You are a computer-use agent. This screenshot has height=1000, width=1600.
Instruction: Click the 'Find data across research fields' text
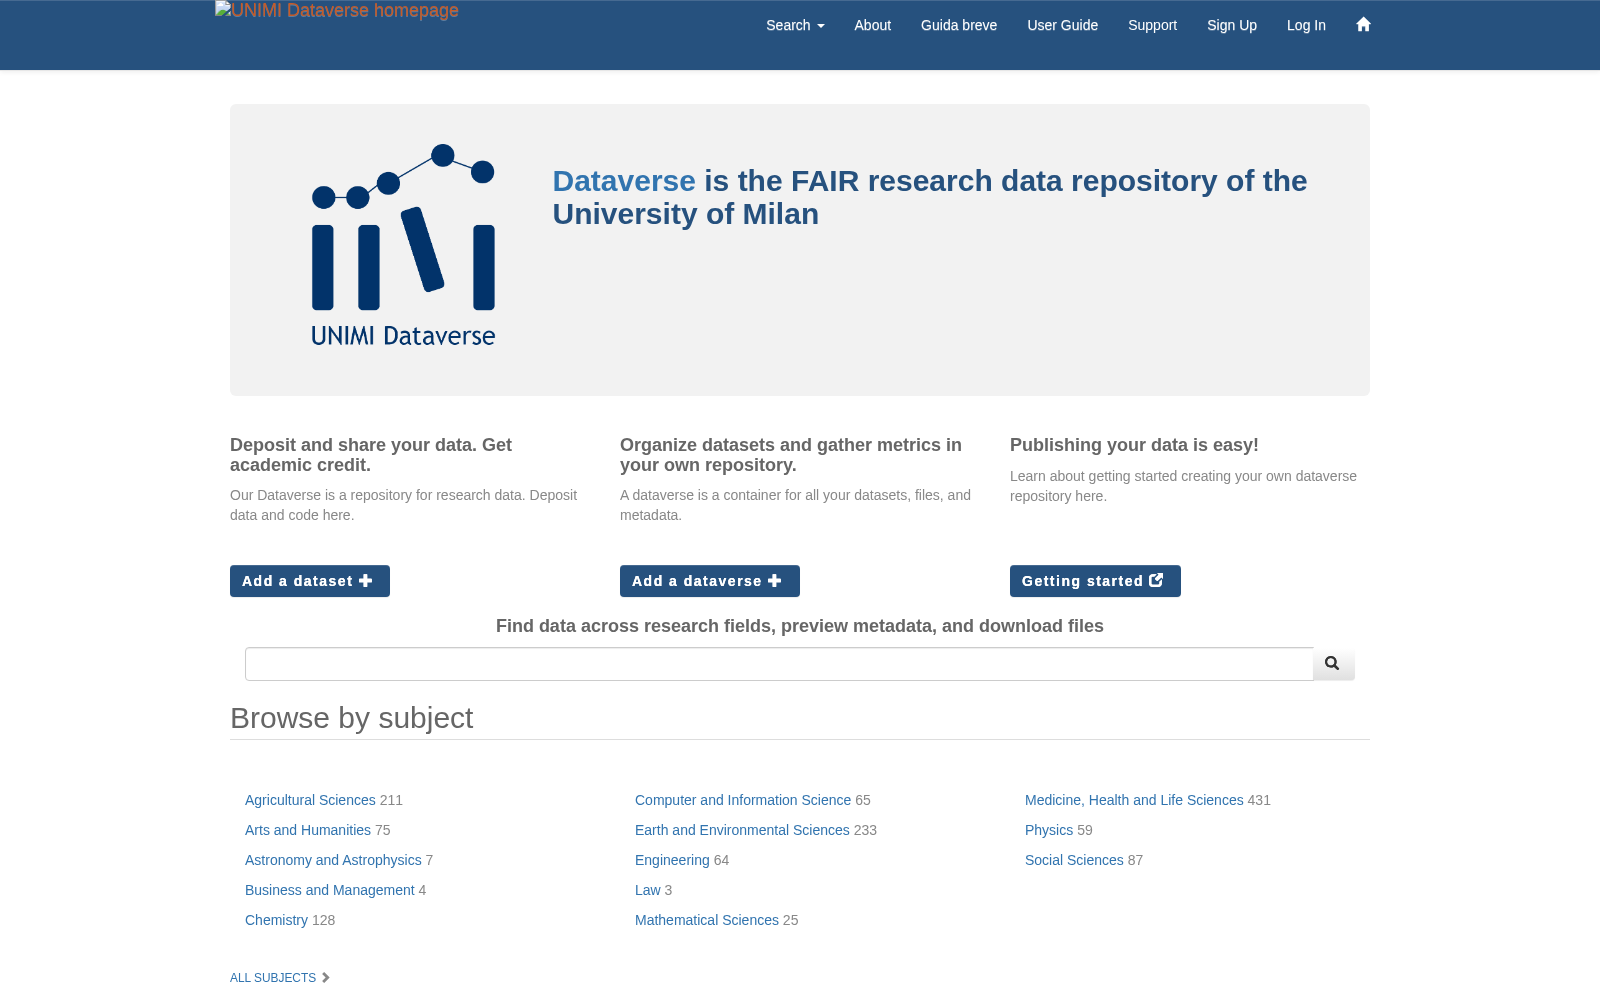tap(800, 626)
